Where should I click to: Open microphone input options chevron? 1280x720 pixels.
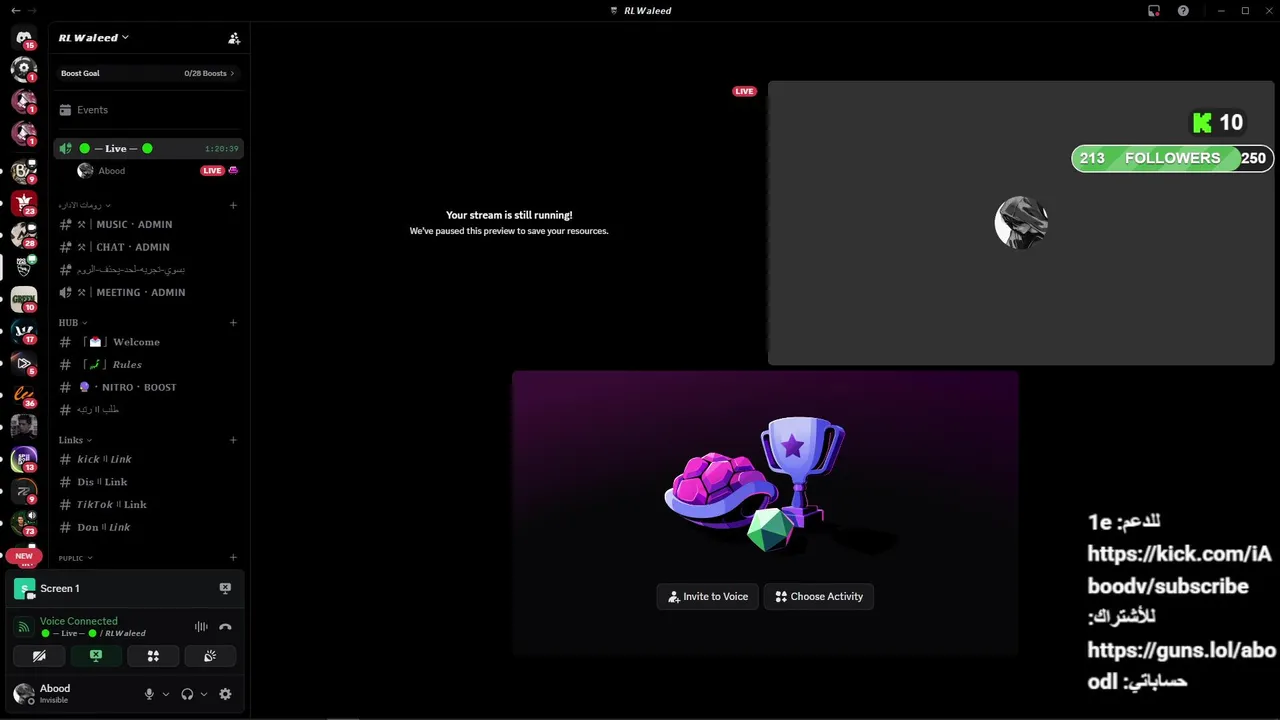166,694
